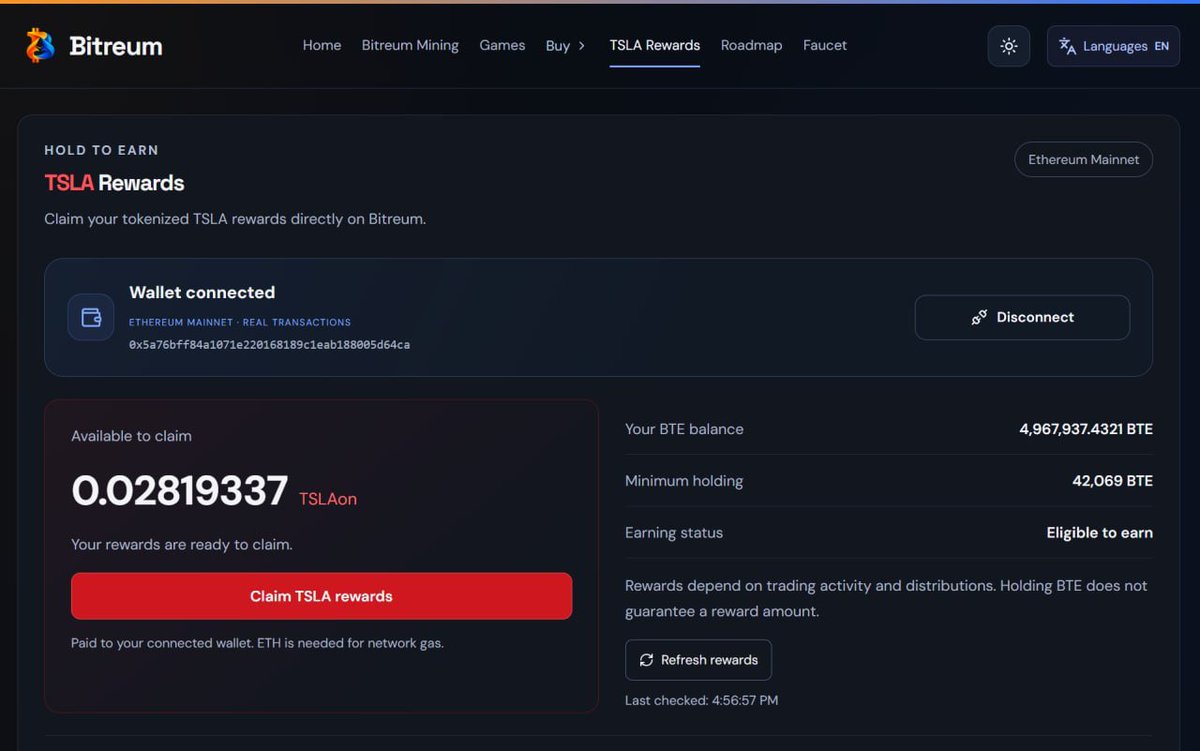Click the Available to claim label
Viewport: 1200px width, 751px height.
coord(131,436)
